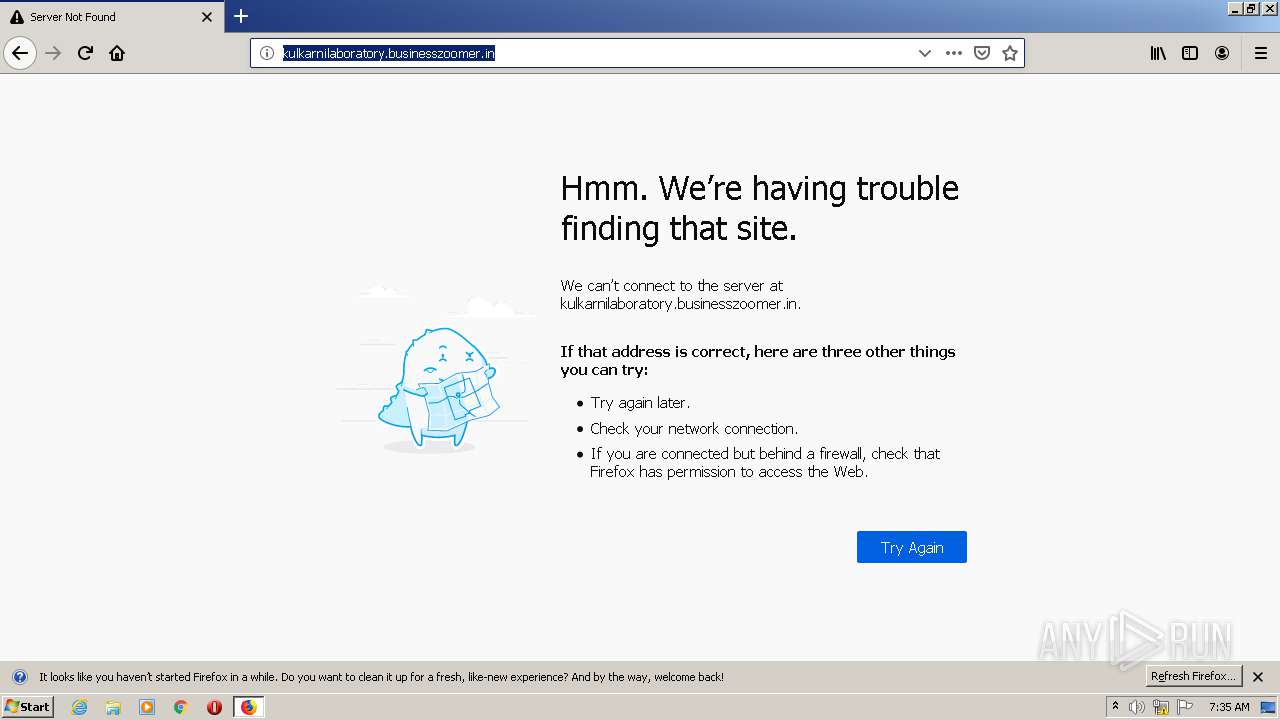Click the question mark notification icon
The width and height of the screenshot is (1280, 720).
19,677
